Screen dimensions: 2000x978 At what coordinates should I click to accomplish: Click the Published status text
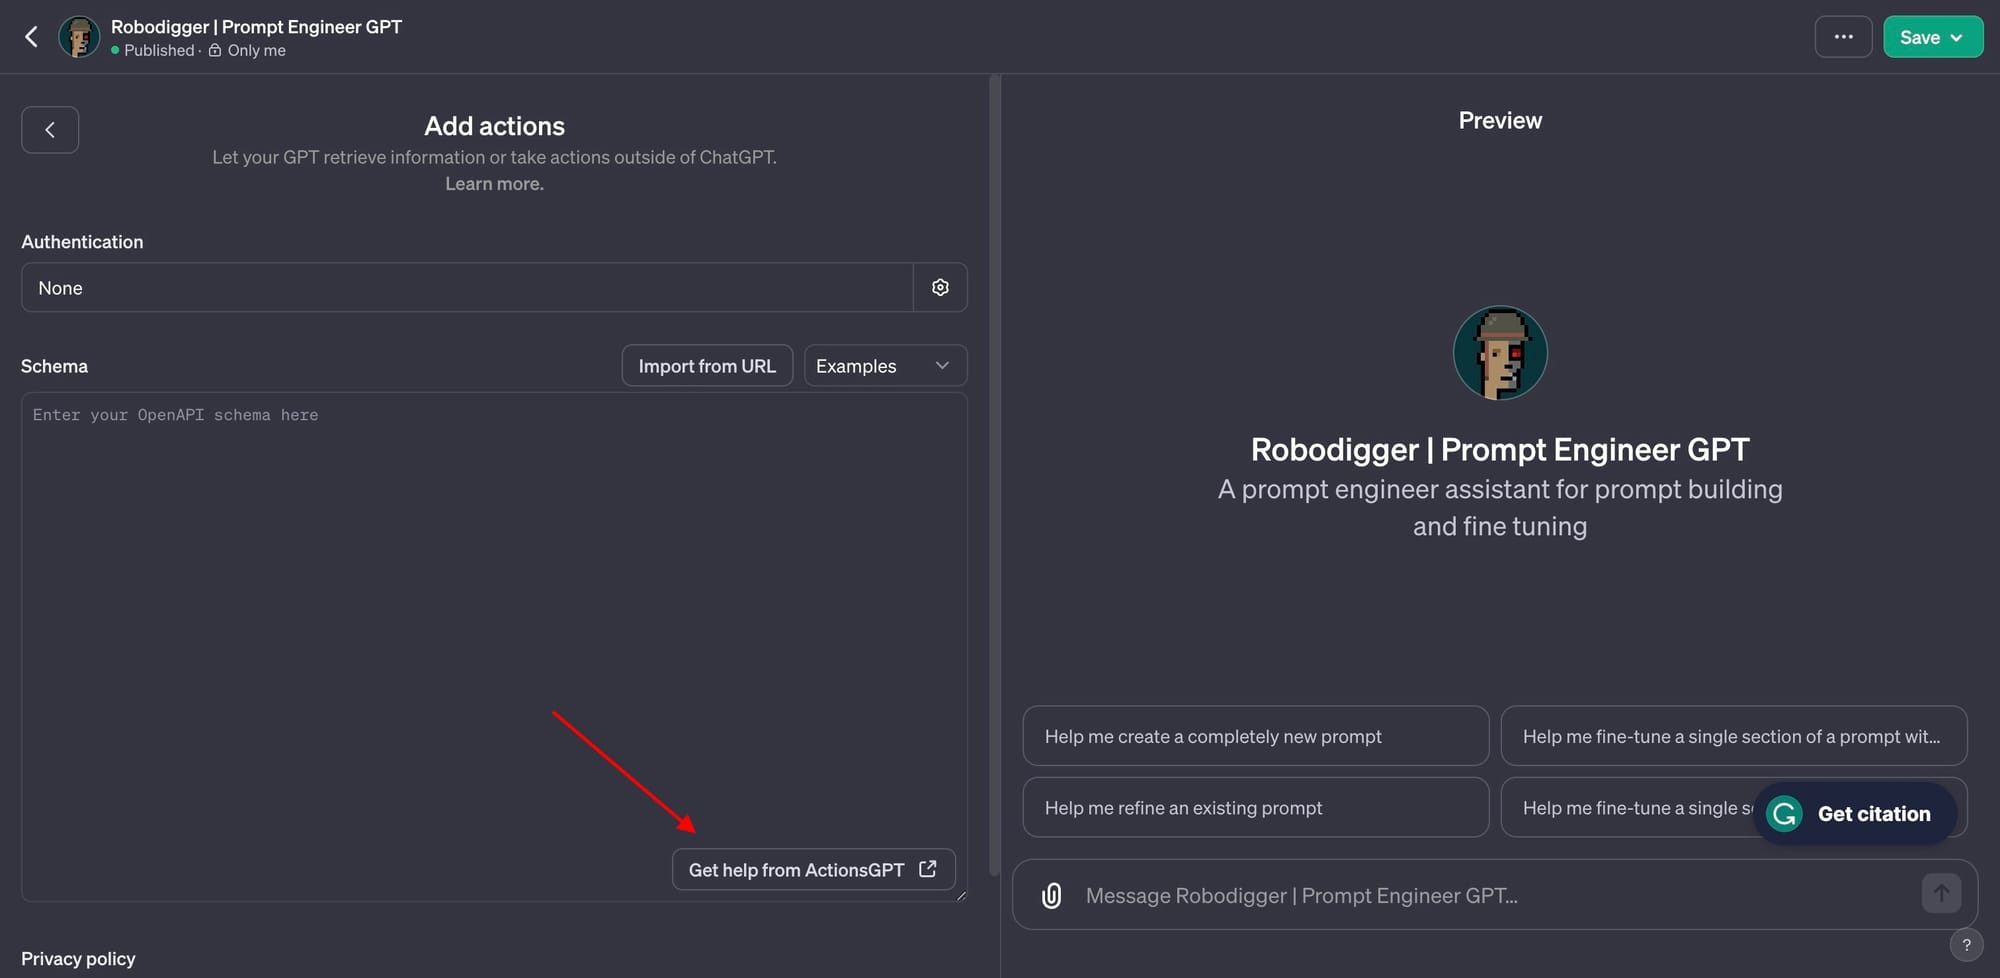(x=159, y=51)
